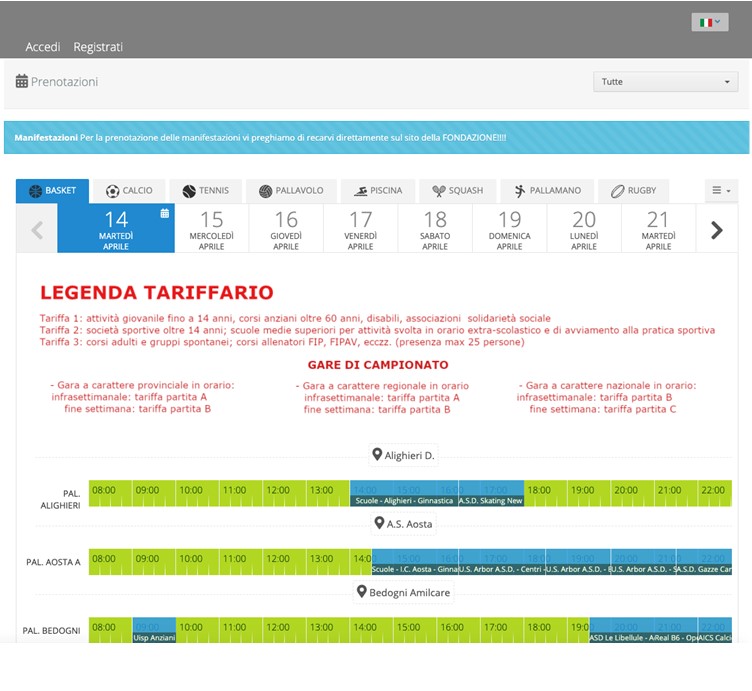Go to the previous week arrow

(37, 230)
